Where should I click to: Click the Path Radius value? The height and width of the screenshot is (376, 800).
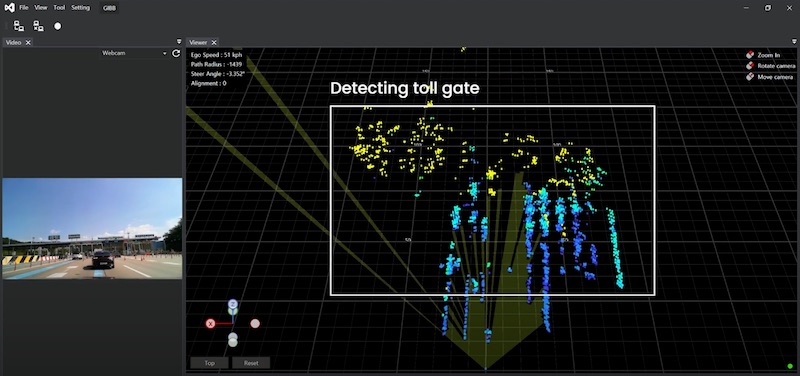pyautogui.click(x=216, y=64)
